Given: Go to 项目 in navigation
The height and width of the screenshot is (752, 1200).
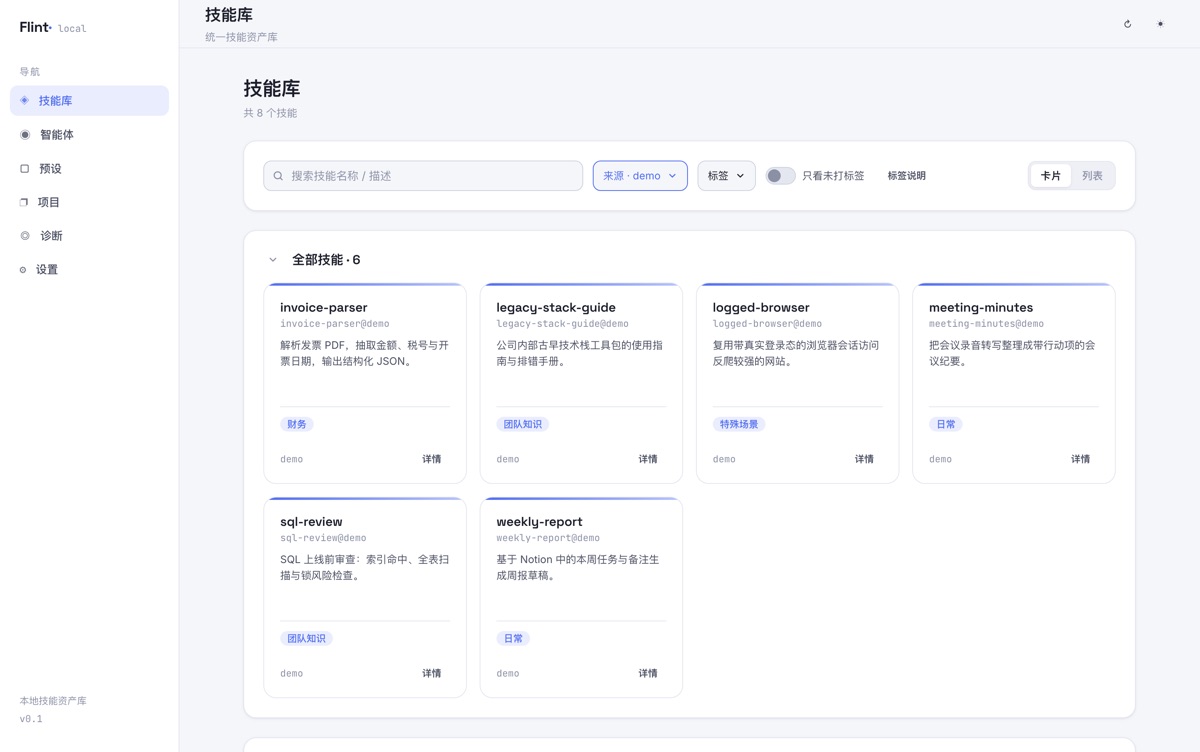Looking at the screenshot, I should tap(89, 202).
